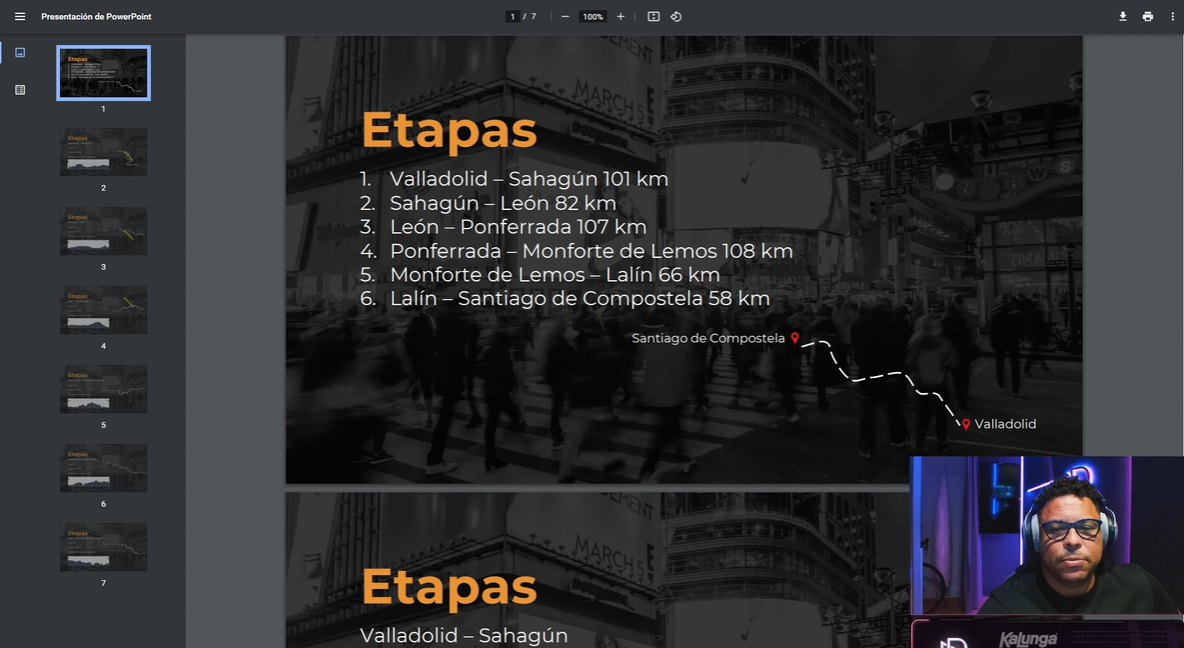Print the presentation document
The width and height of the screenshot is (1184, 648).
tap(1148, 17)
